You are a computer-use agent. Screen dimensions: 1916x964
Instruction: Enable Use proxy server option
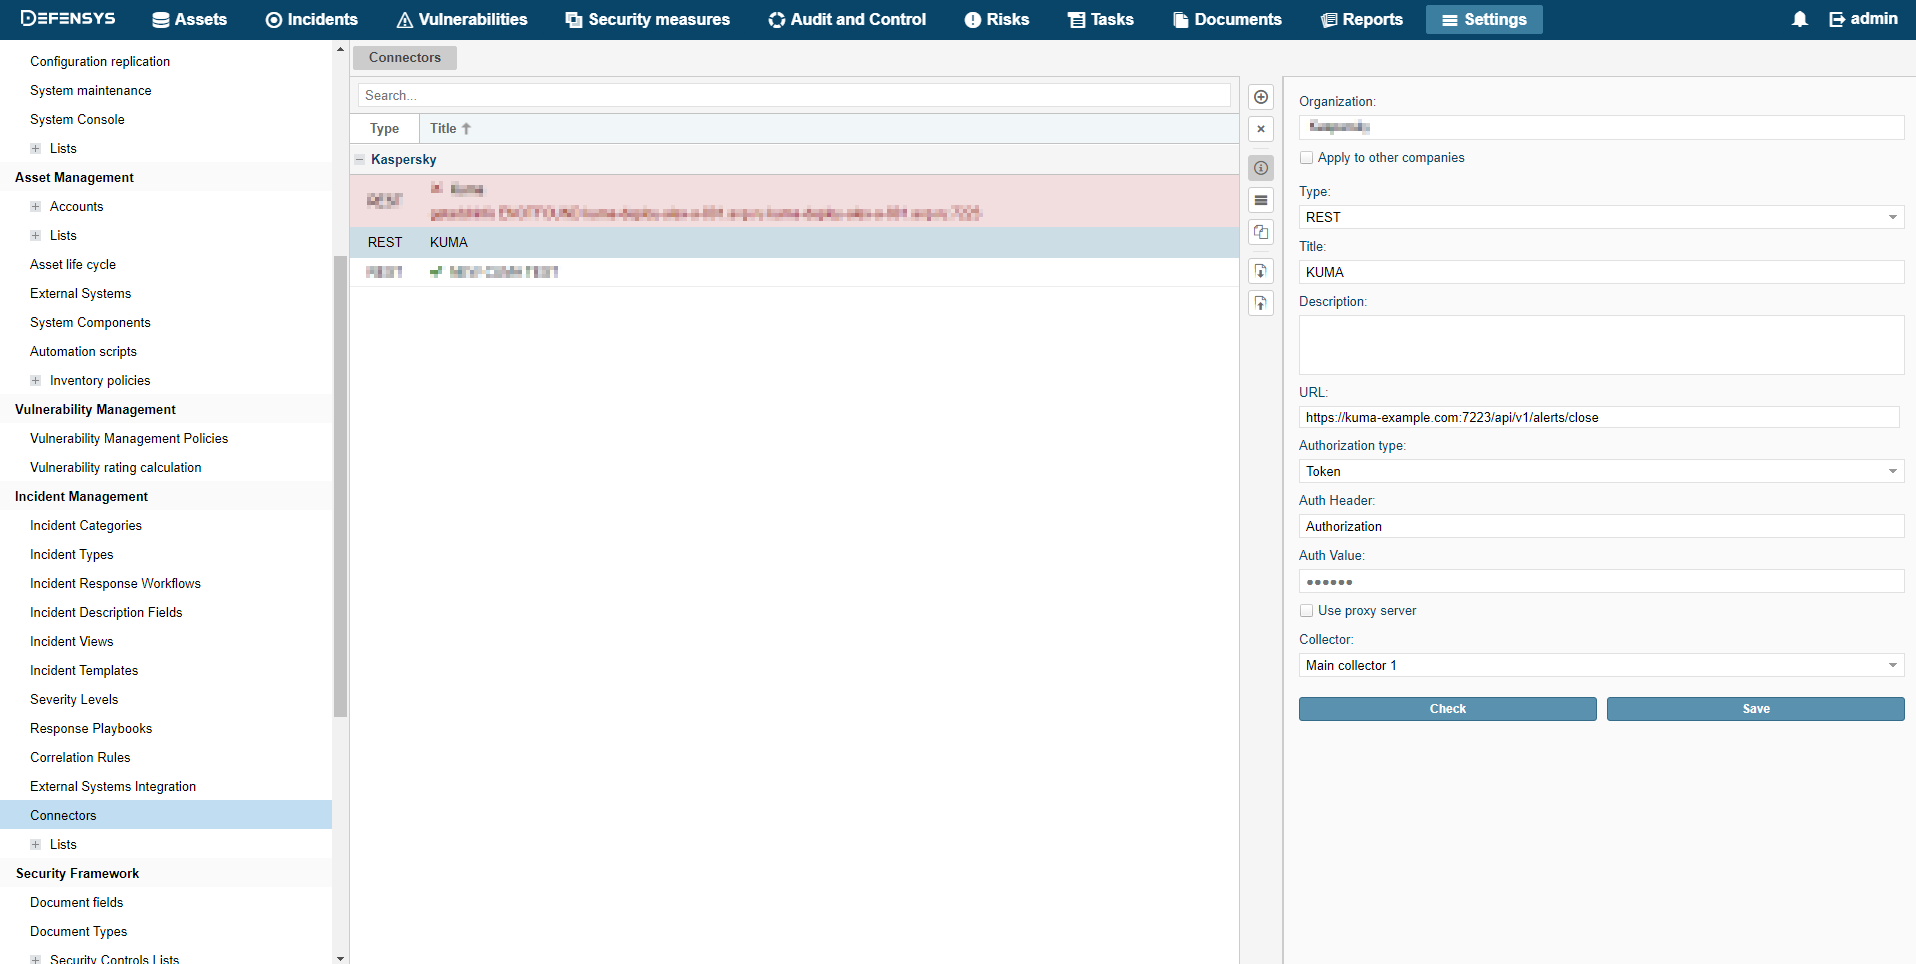[1306, 610]
